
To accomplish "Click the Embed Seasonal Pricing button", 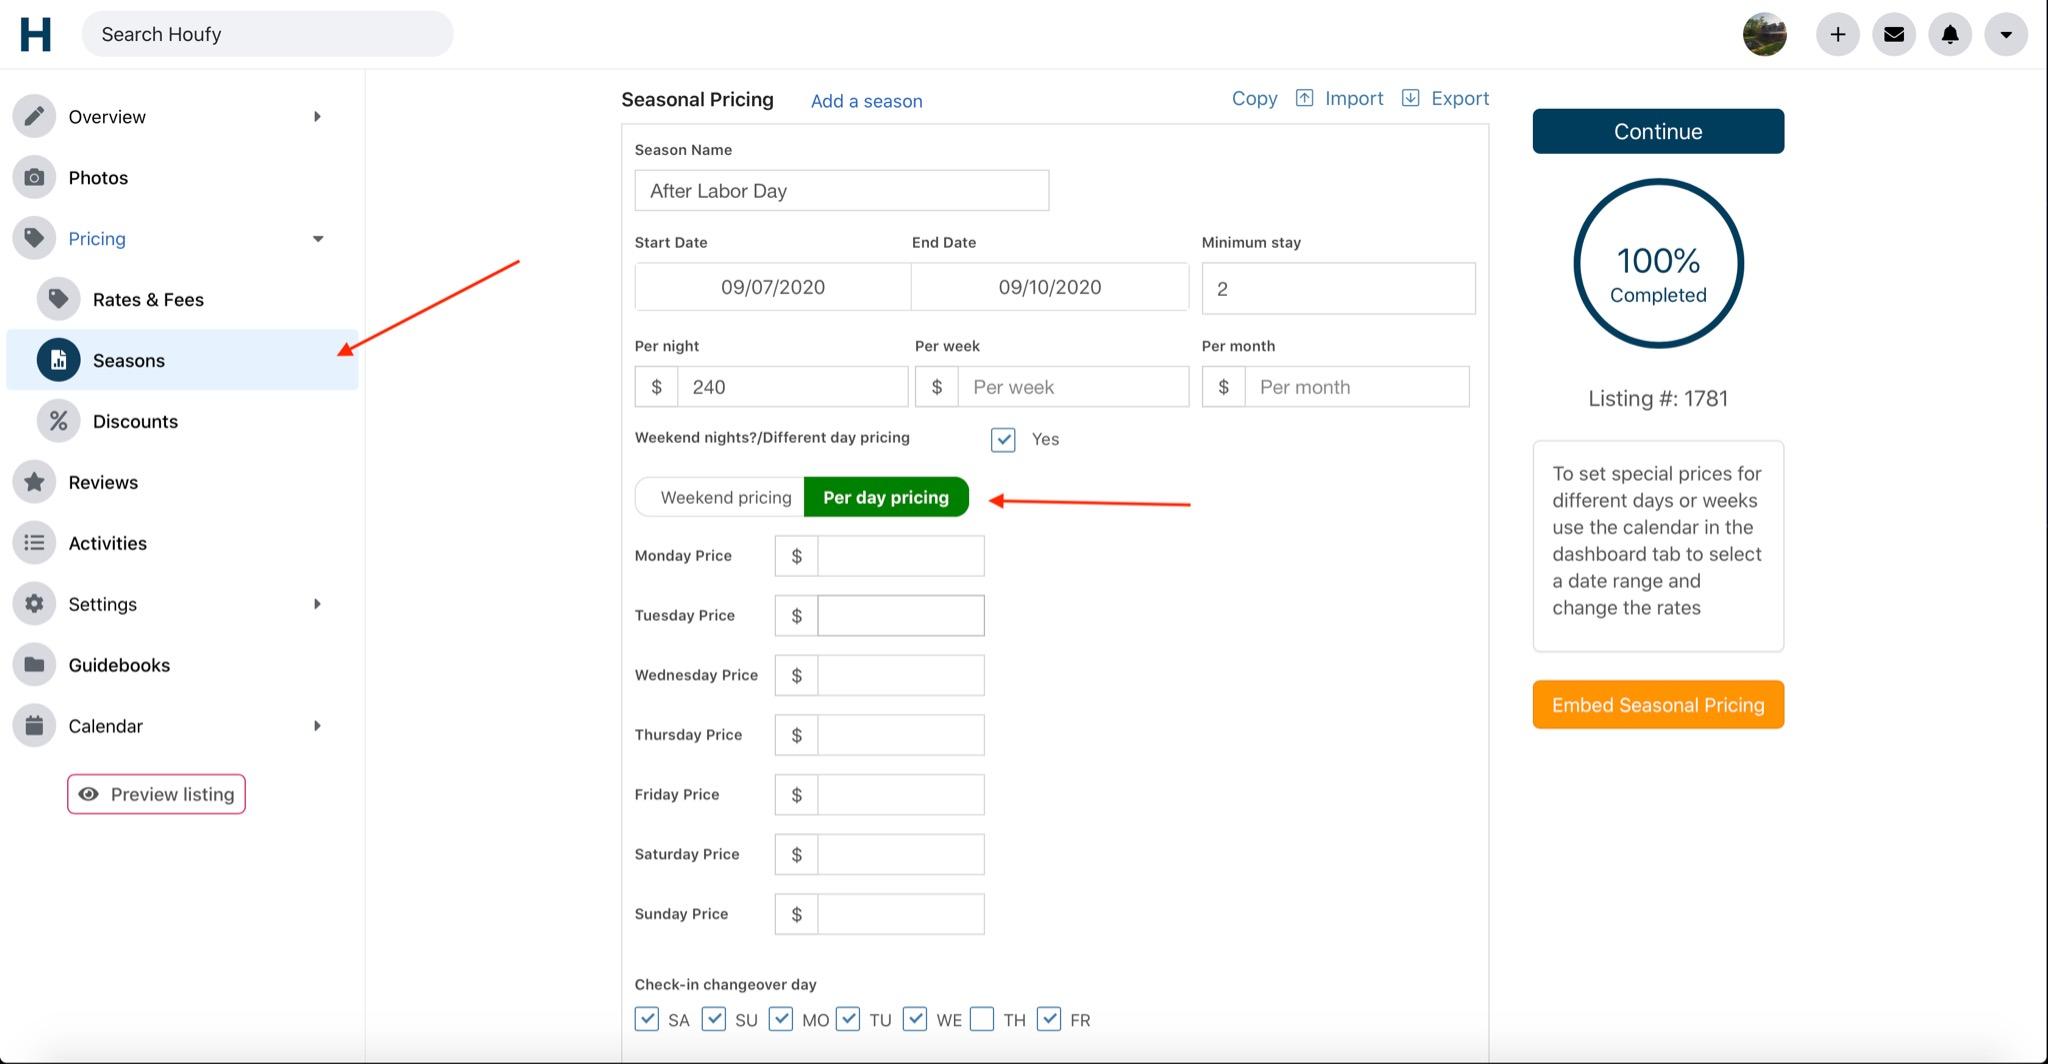I will [x=1657, y=704].
